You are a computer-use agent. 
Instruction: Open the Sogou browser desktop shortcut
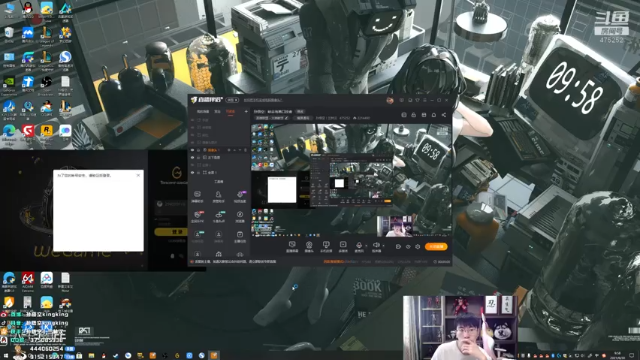pos(65,57)
